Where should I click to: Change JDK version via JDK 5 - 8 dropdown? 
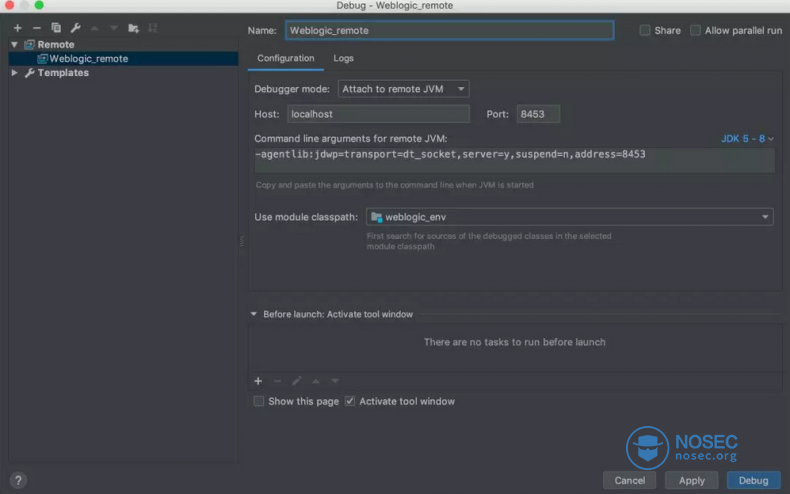coord(747,139)
